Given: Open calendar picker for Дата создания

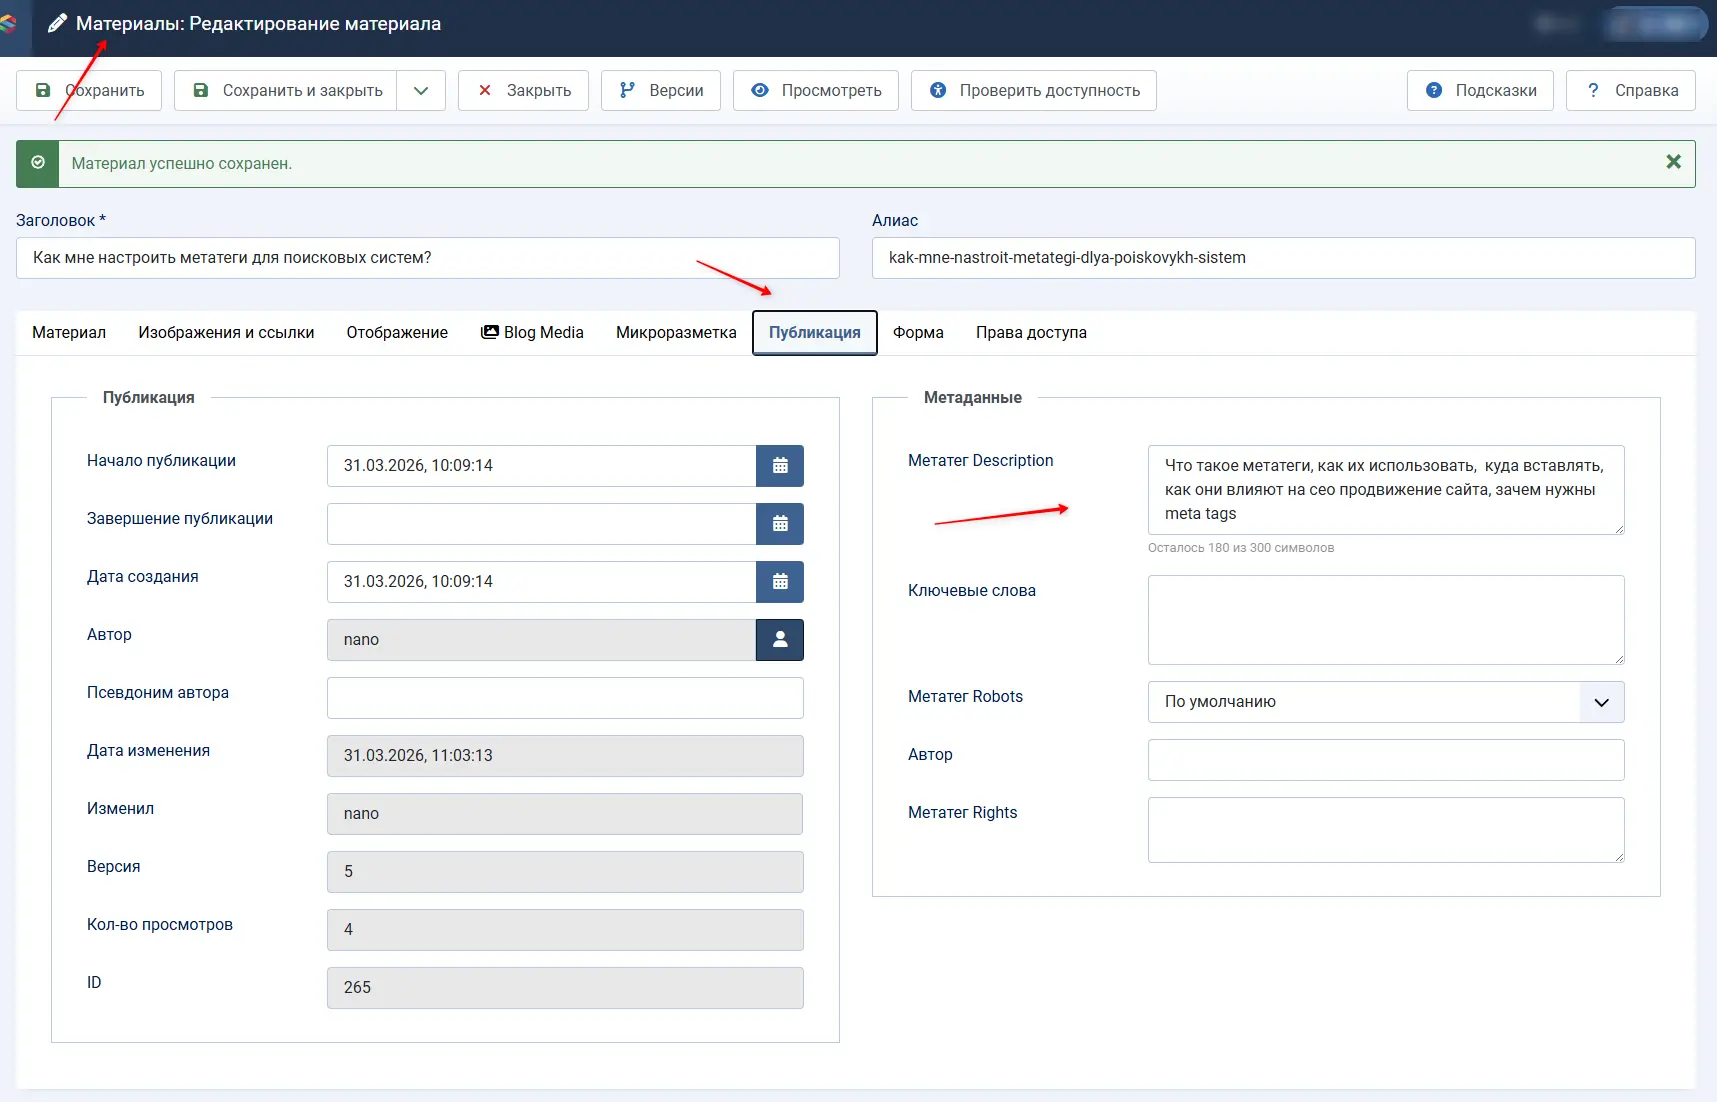Looking at the screenshot, I should point(780,582).
